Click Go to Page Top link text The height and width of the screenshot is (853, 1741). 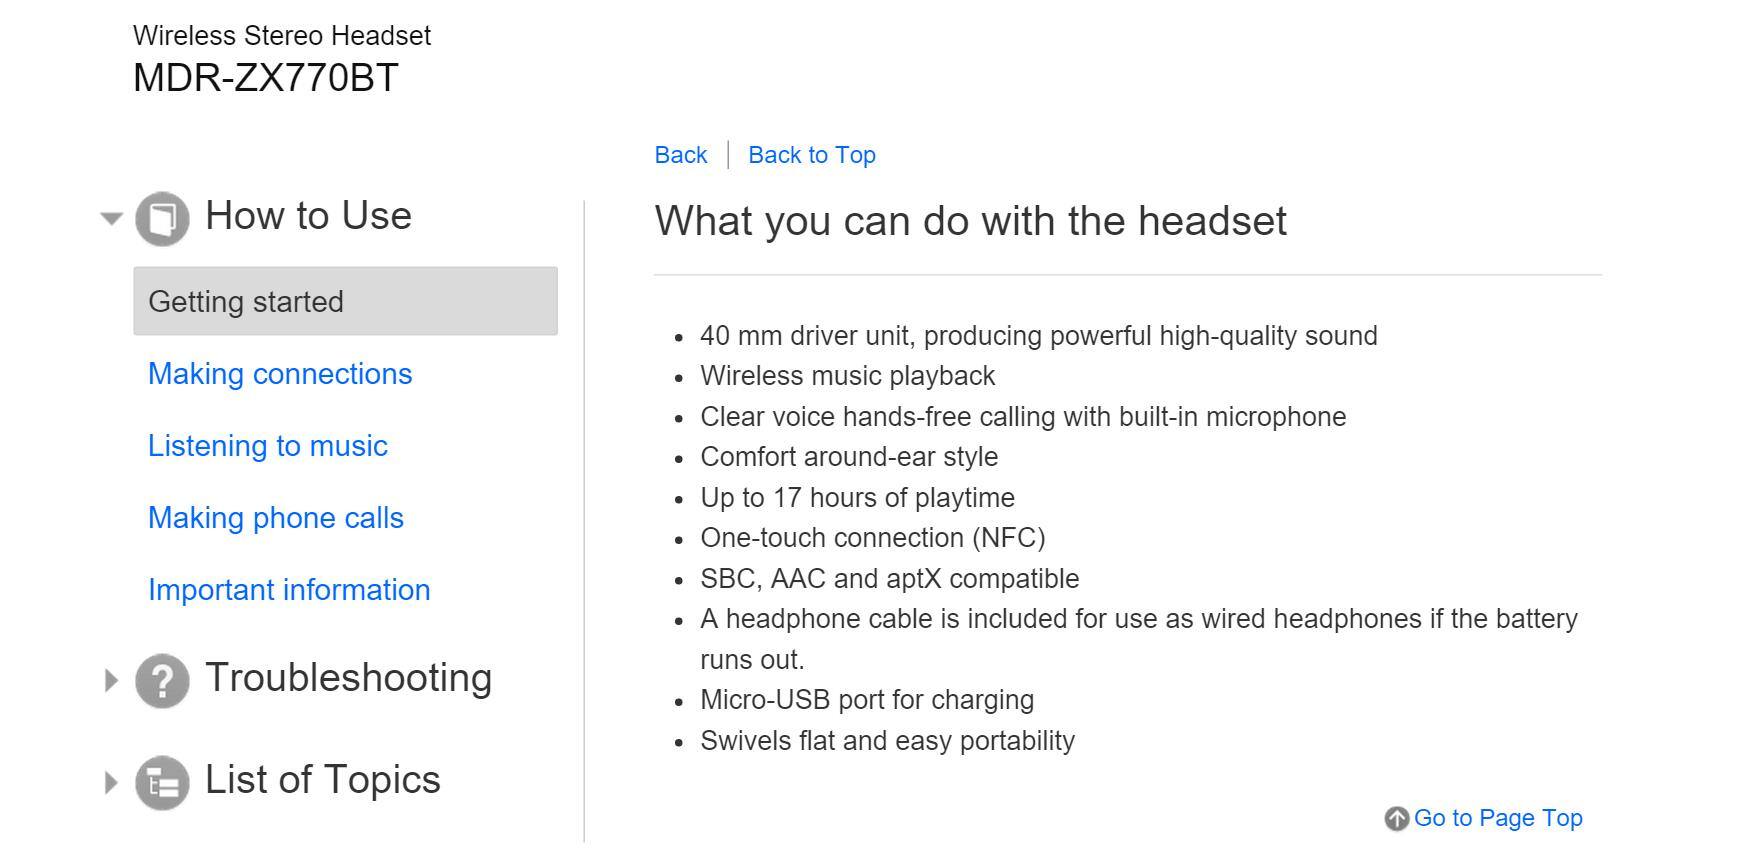1497,818
